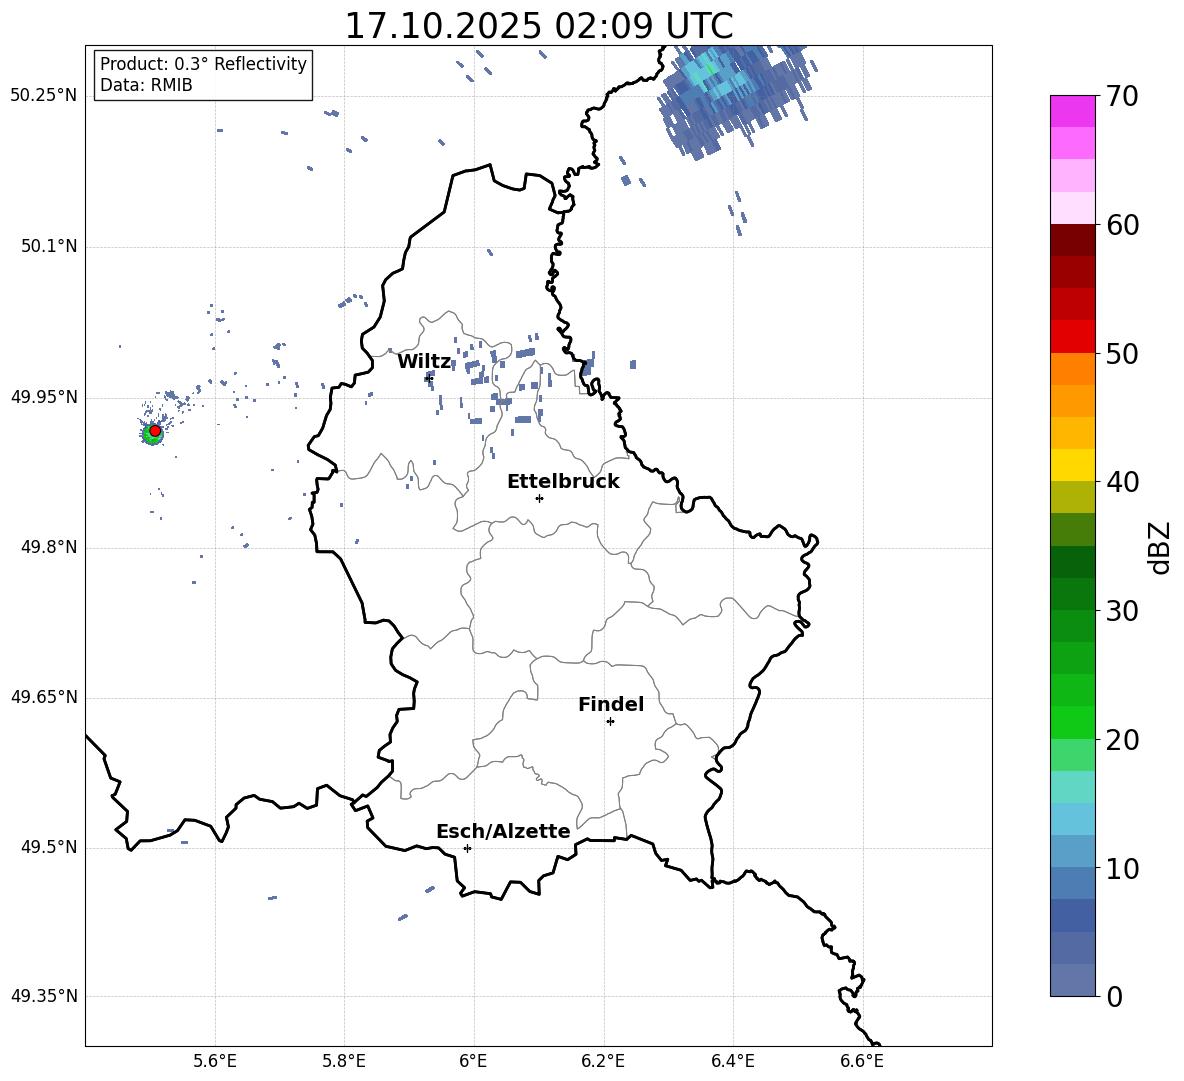Click the Ettelbruck city label
1184x1081 pixels.
click(563, 482)
